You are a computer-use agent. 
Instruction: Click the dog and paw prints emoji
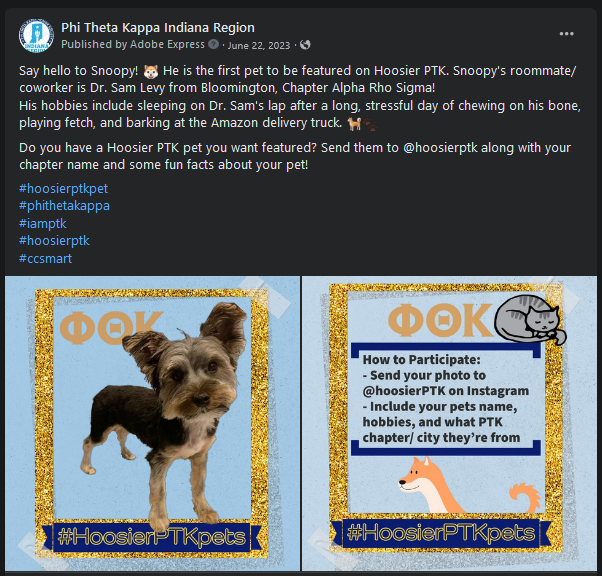[362, 124]
